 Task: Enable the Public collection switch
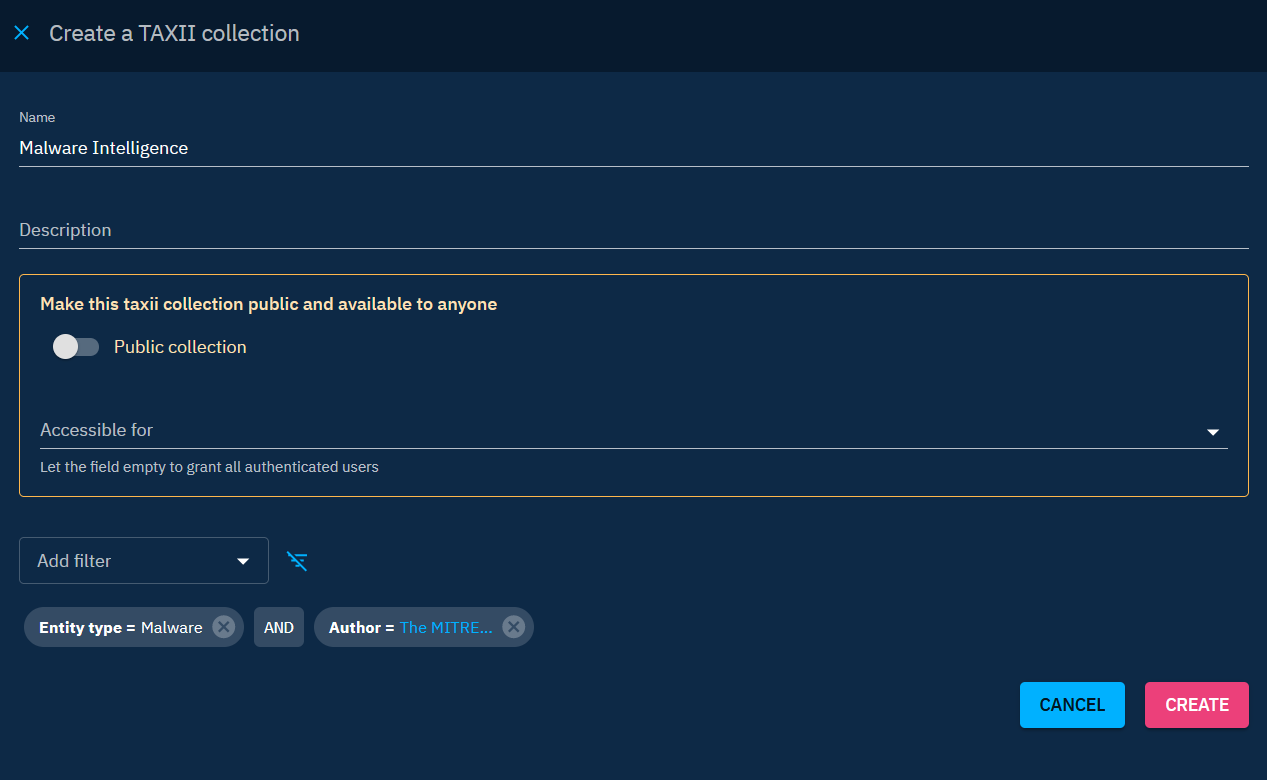pyautogui.click(x=76, y=347)
